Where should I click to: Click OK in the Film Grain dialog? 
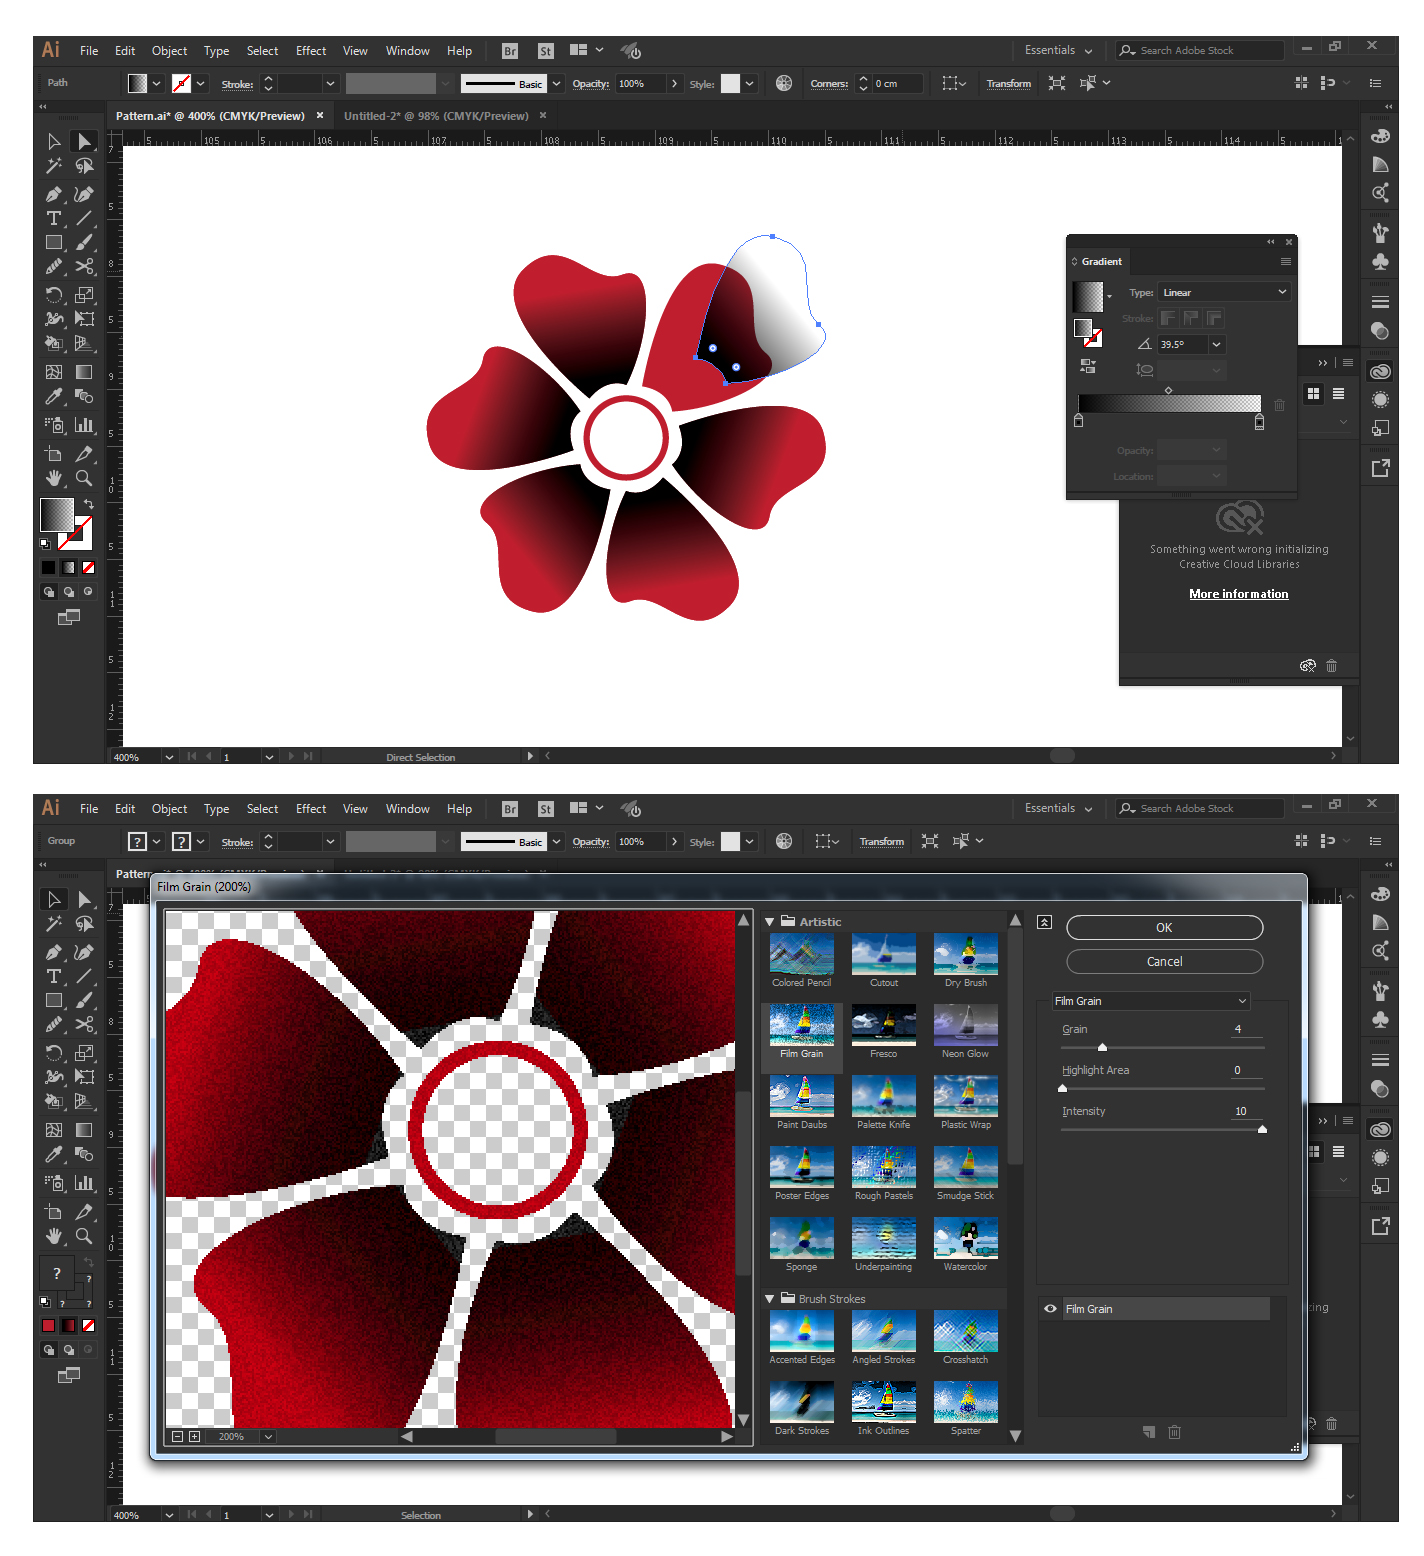1165,928
